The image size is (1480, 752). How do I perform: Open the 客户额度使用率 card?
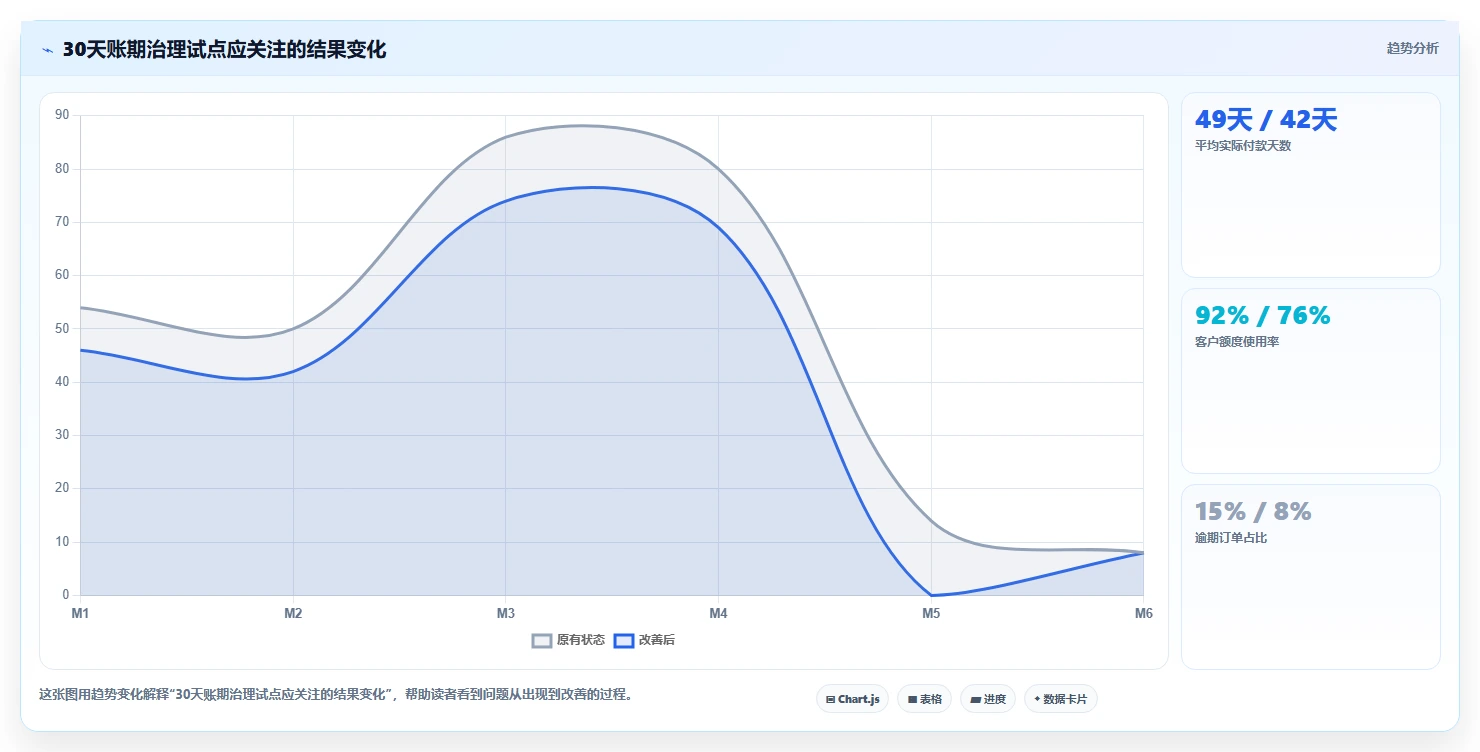[x=1310, y=381]
